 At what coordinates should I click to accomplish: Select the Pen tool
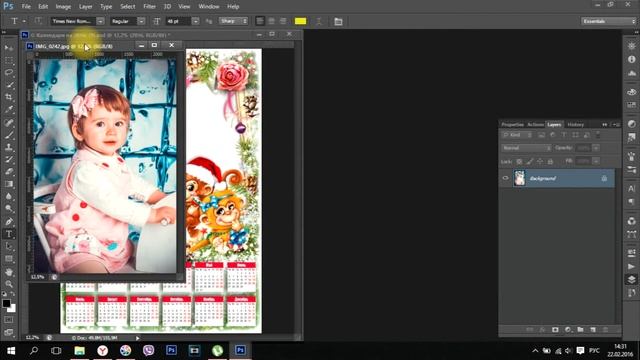(x=9, y=222)
